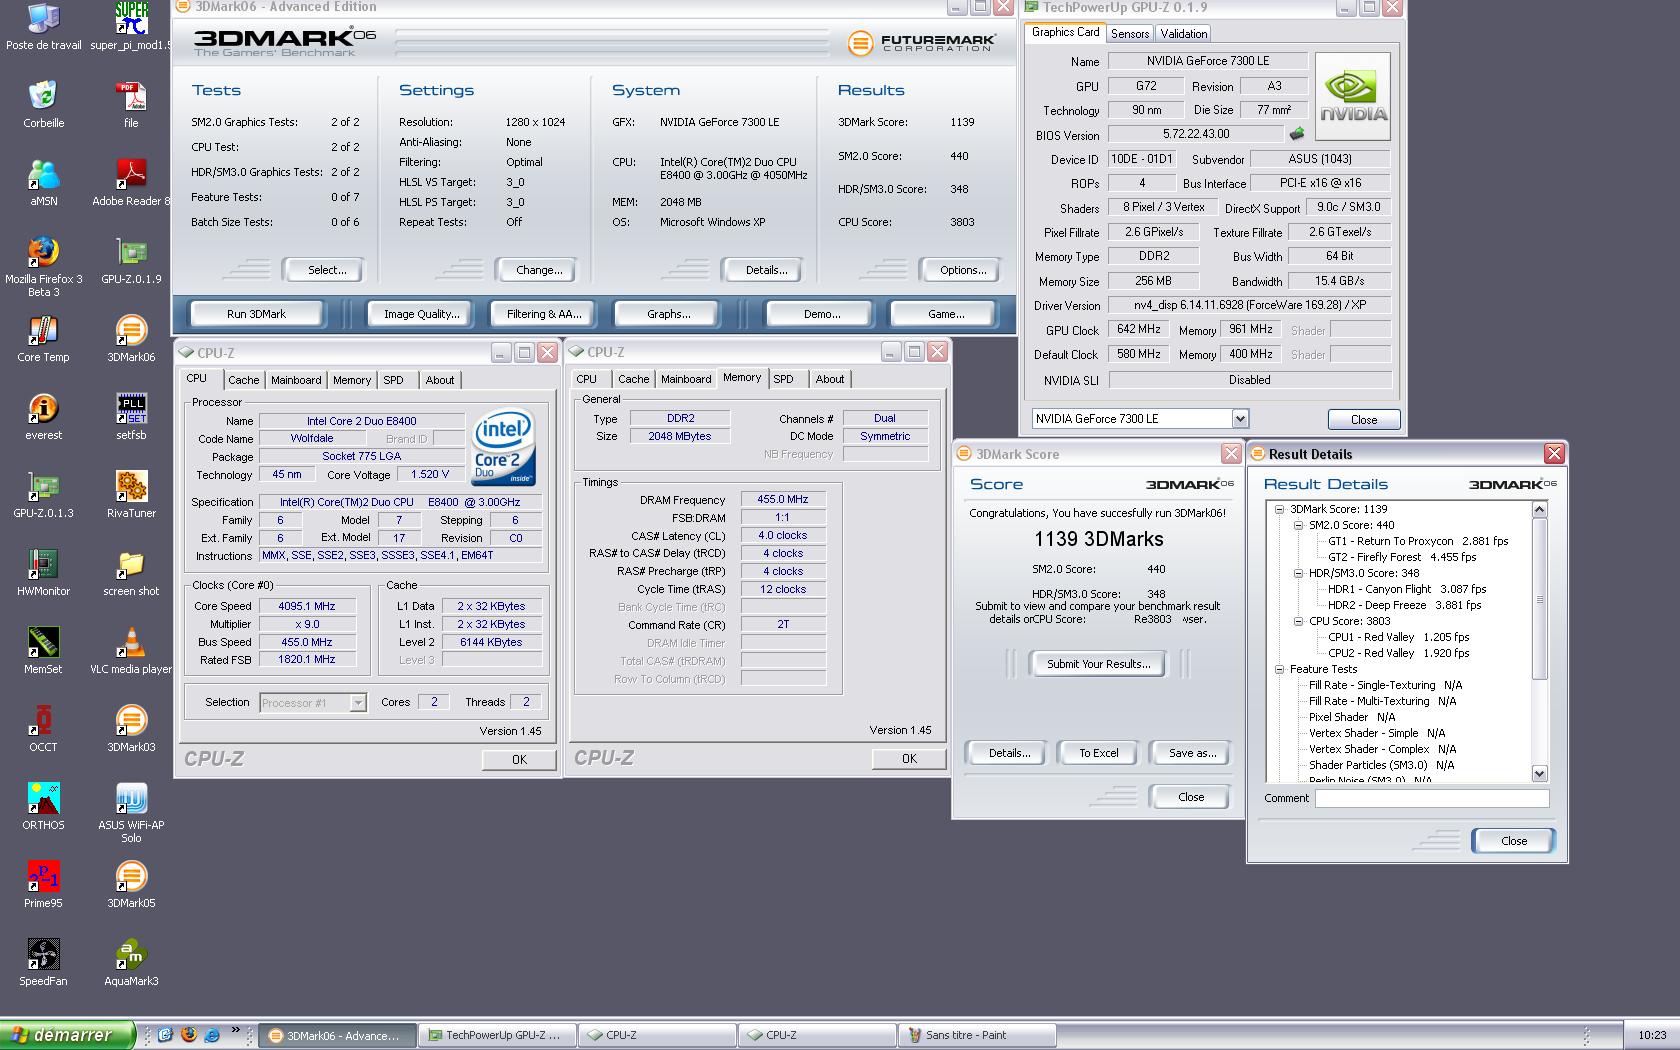1680x1050 pixels.
Task: Open the super_pi_mod desktop icon
Action: [131, 27]
